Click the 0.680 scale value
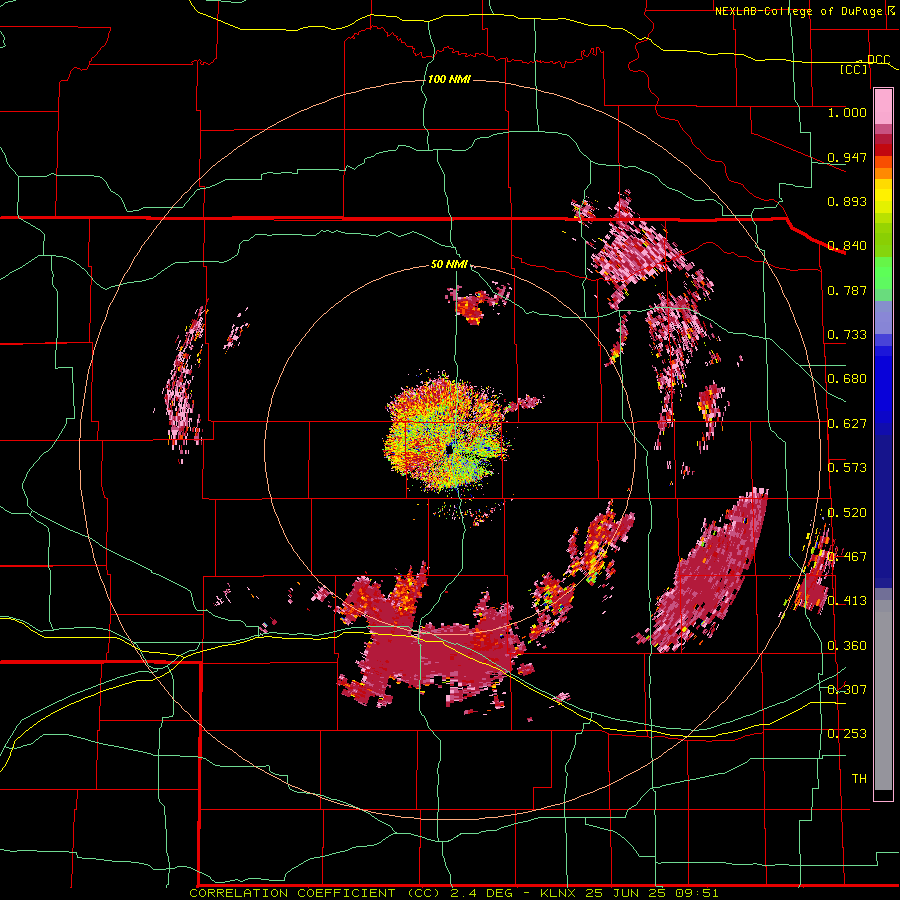The width and height of the screenshot is (900, 900). coord(847,379)
